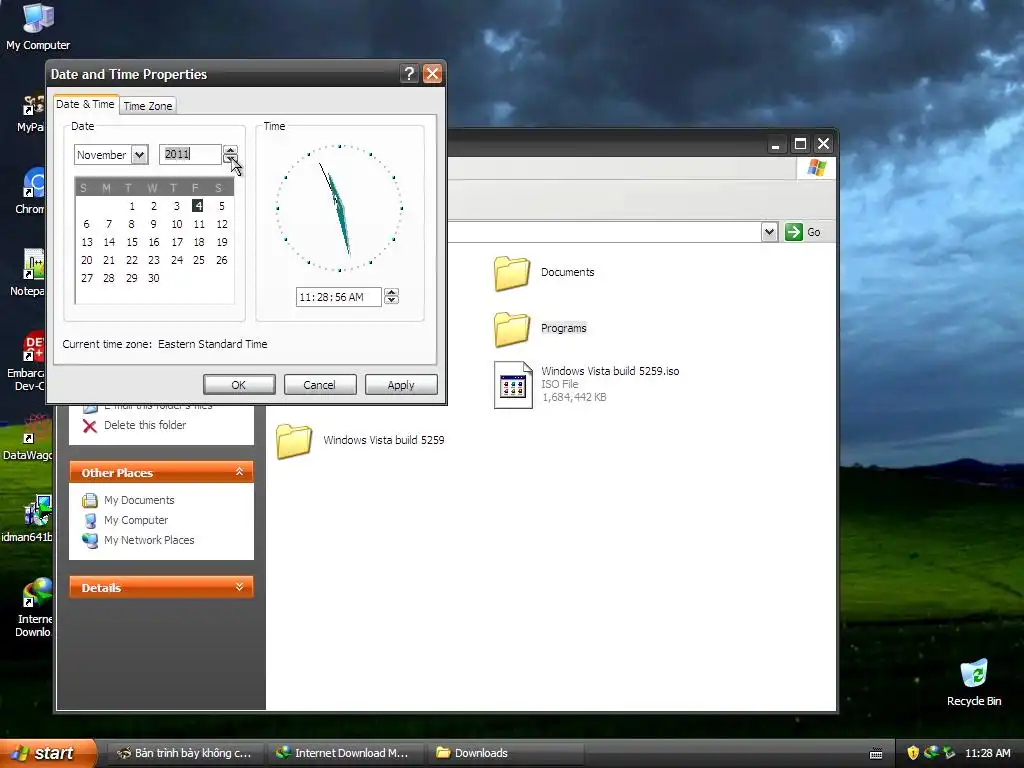Collapse the Other Places panel
1024x768 pixels.
[240, 472]
